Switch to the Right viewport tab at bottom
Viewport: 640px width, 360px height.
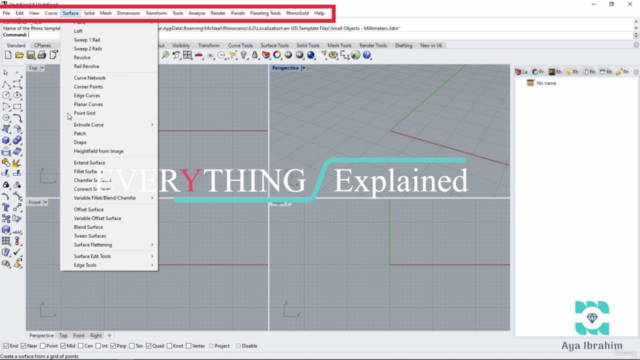(x=96, y=336)
